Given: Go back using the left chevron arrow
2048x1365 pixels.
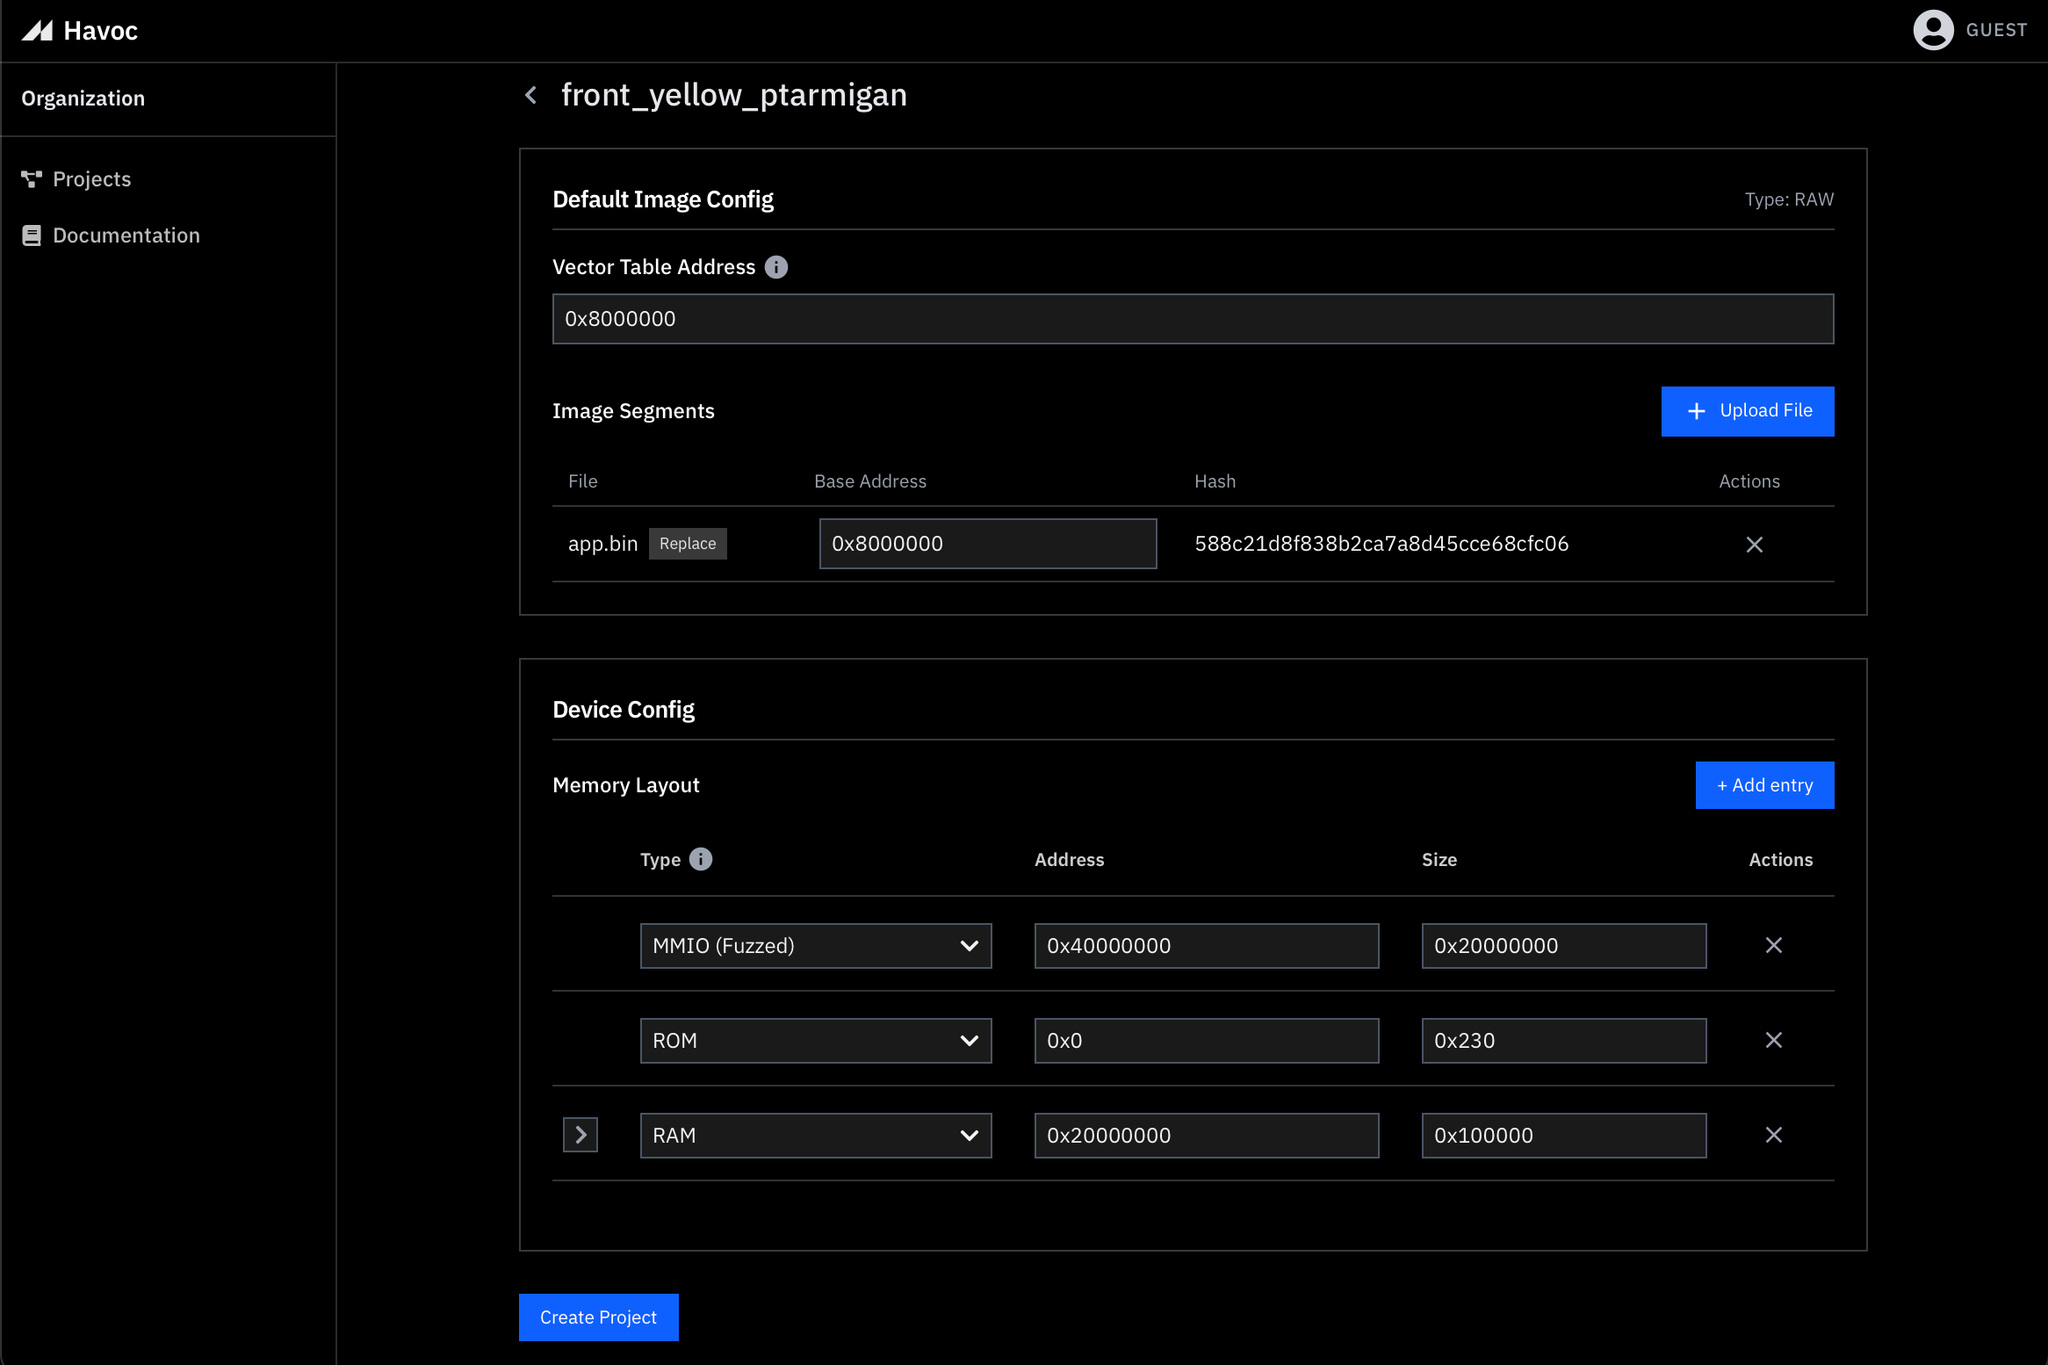Looking at the screenshot, I should [531, 95].
